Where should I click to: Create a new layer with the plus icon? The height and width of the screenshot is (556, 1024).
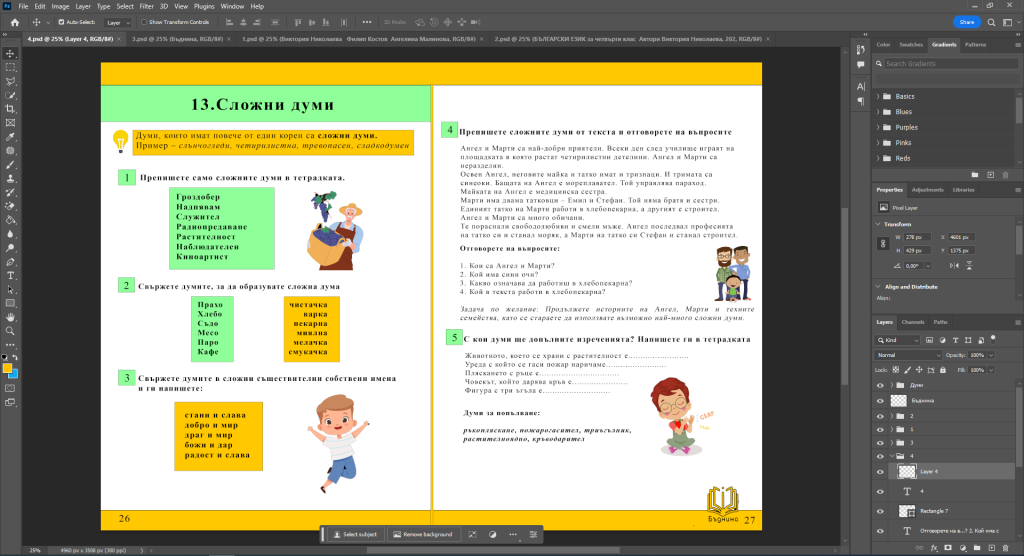(990, 549)
